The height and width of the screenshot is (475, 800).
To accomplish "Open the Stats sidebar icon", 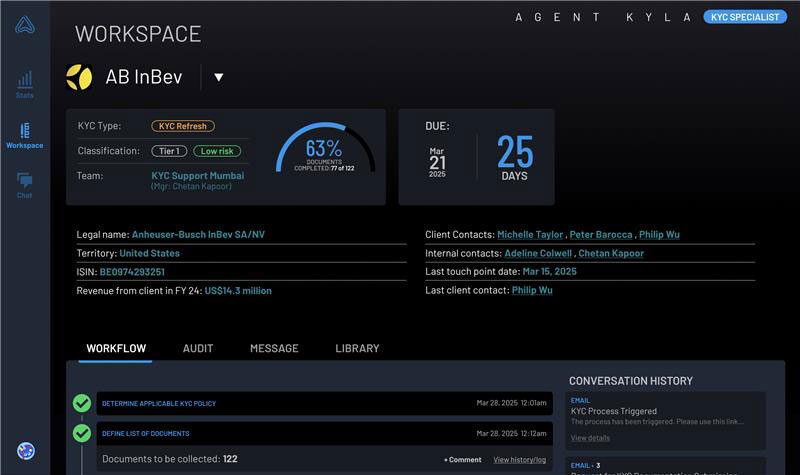I will point(25,82).
